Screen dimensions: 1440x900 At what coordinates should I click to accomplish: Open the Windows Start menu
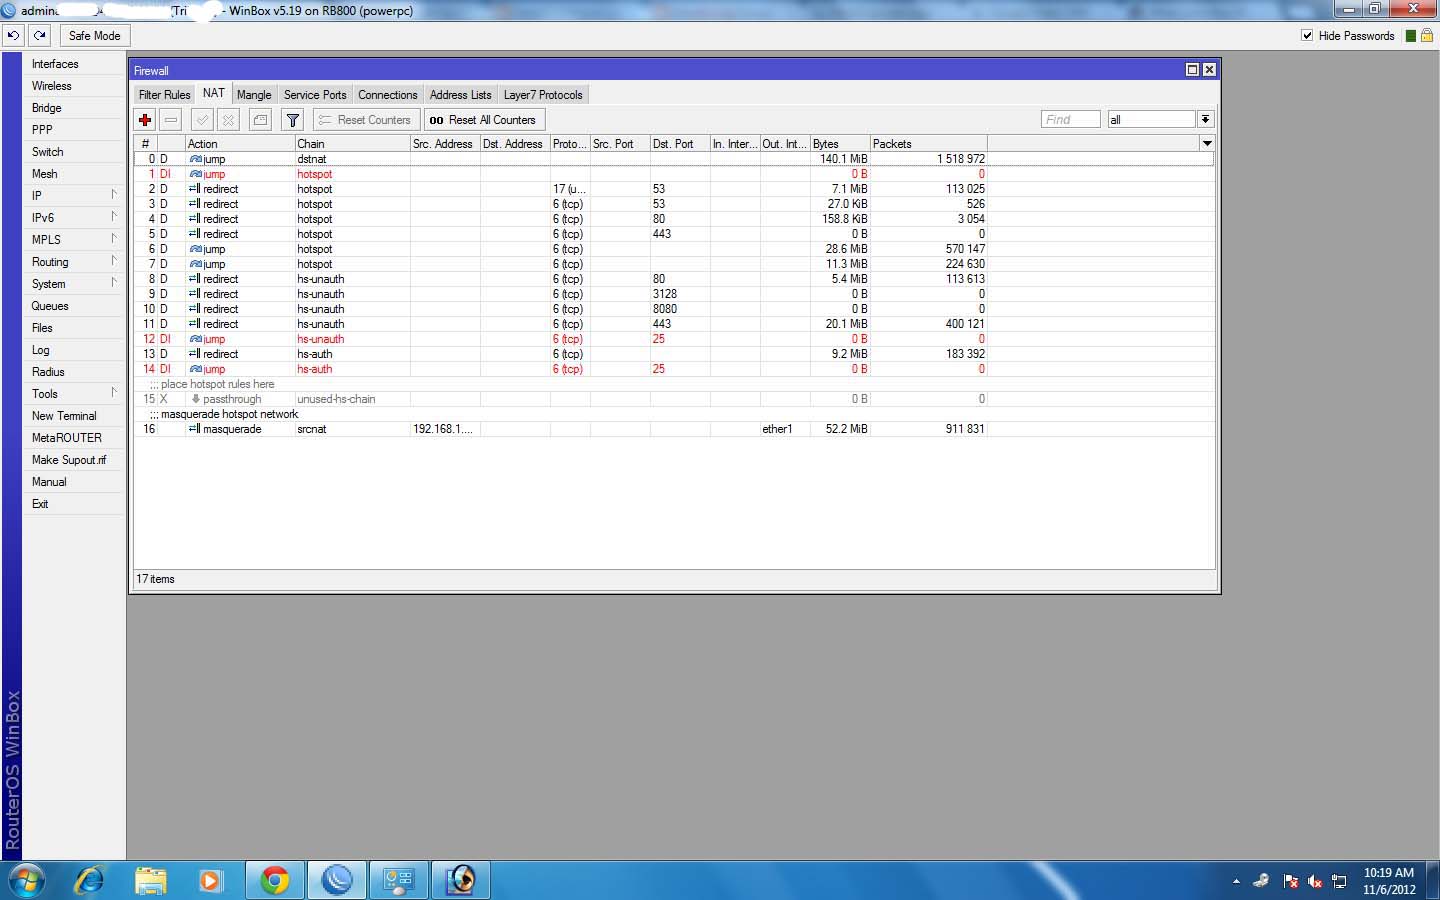point(26,880)
